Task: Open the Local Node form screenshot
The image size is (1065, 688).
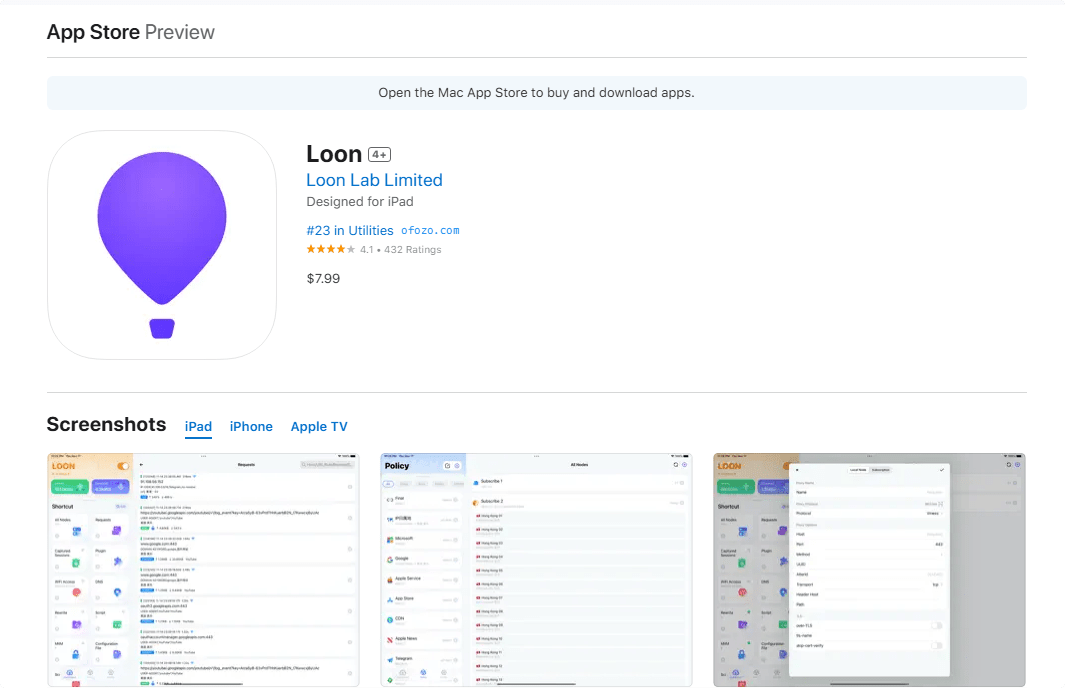Action: 868,570
